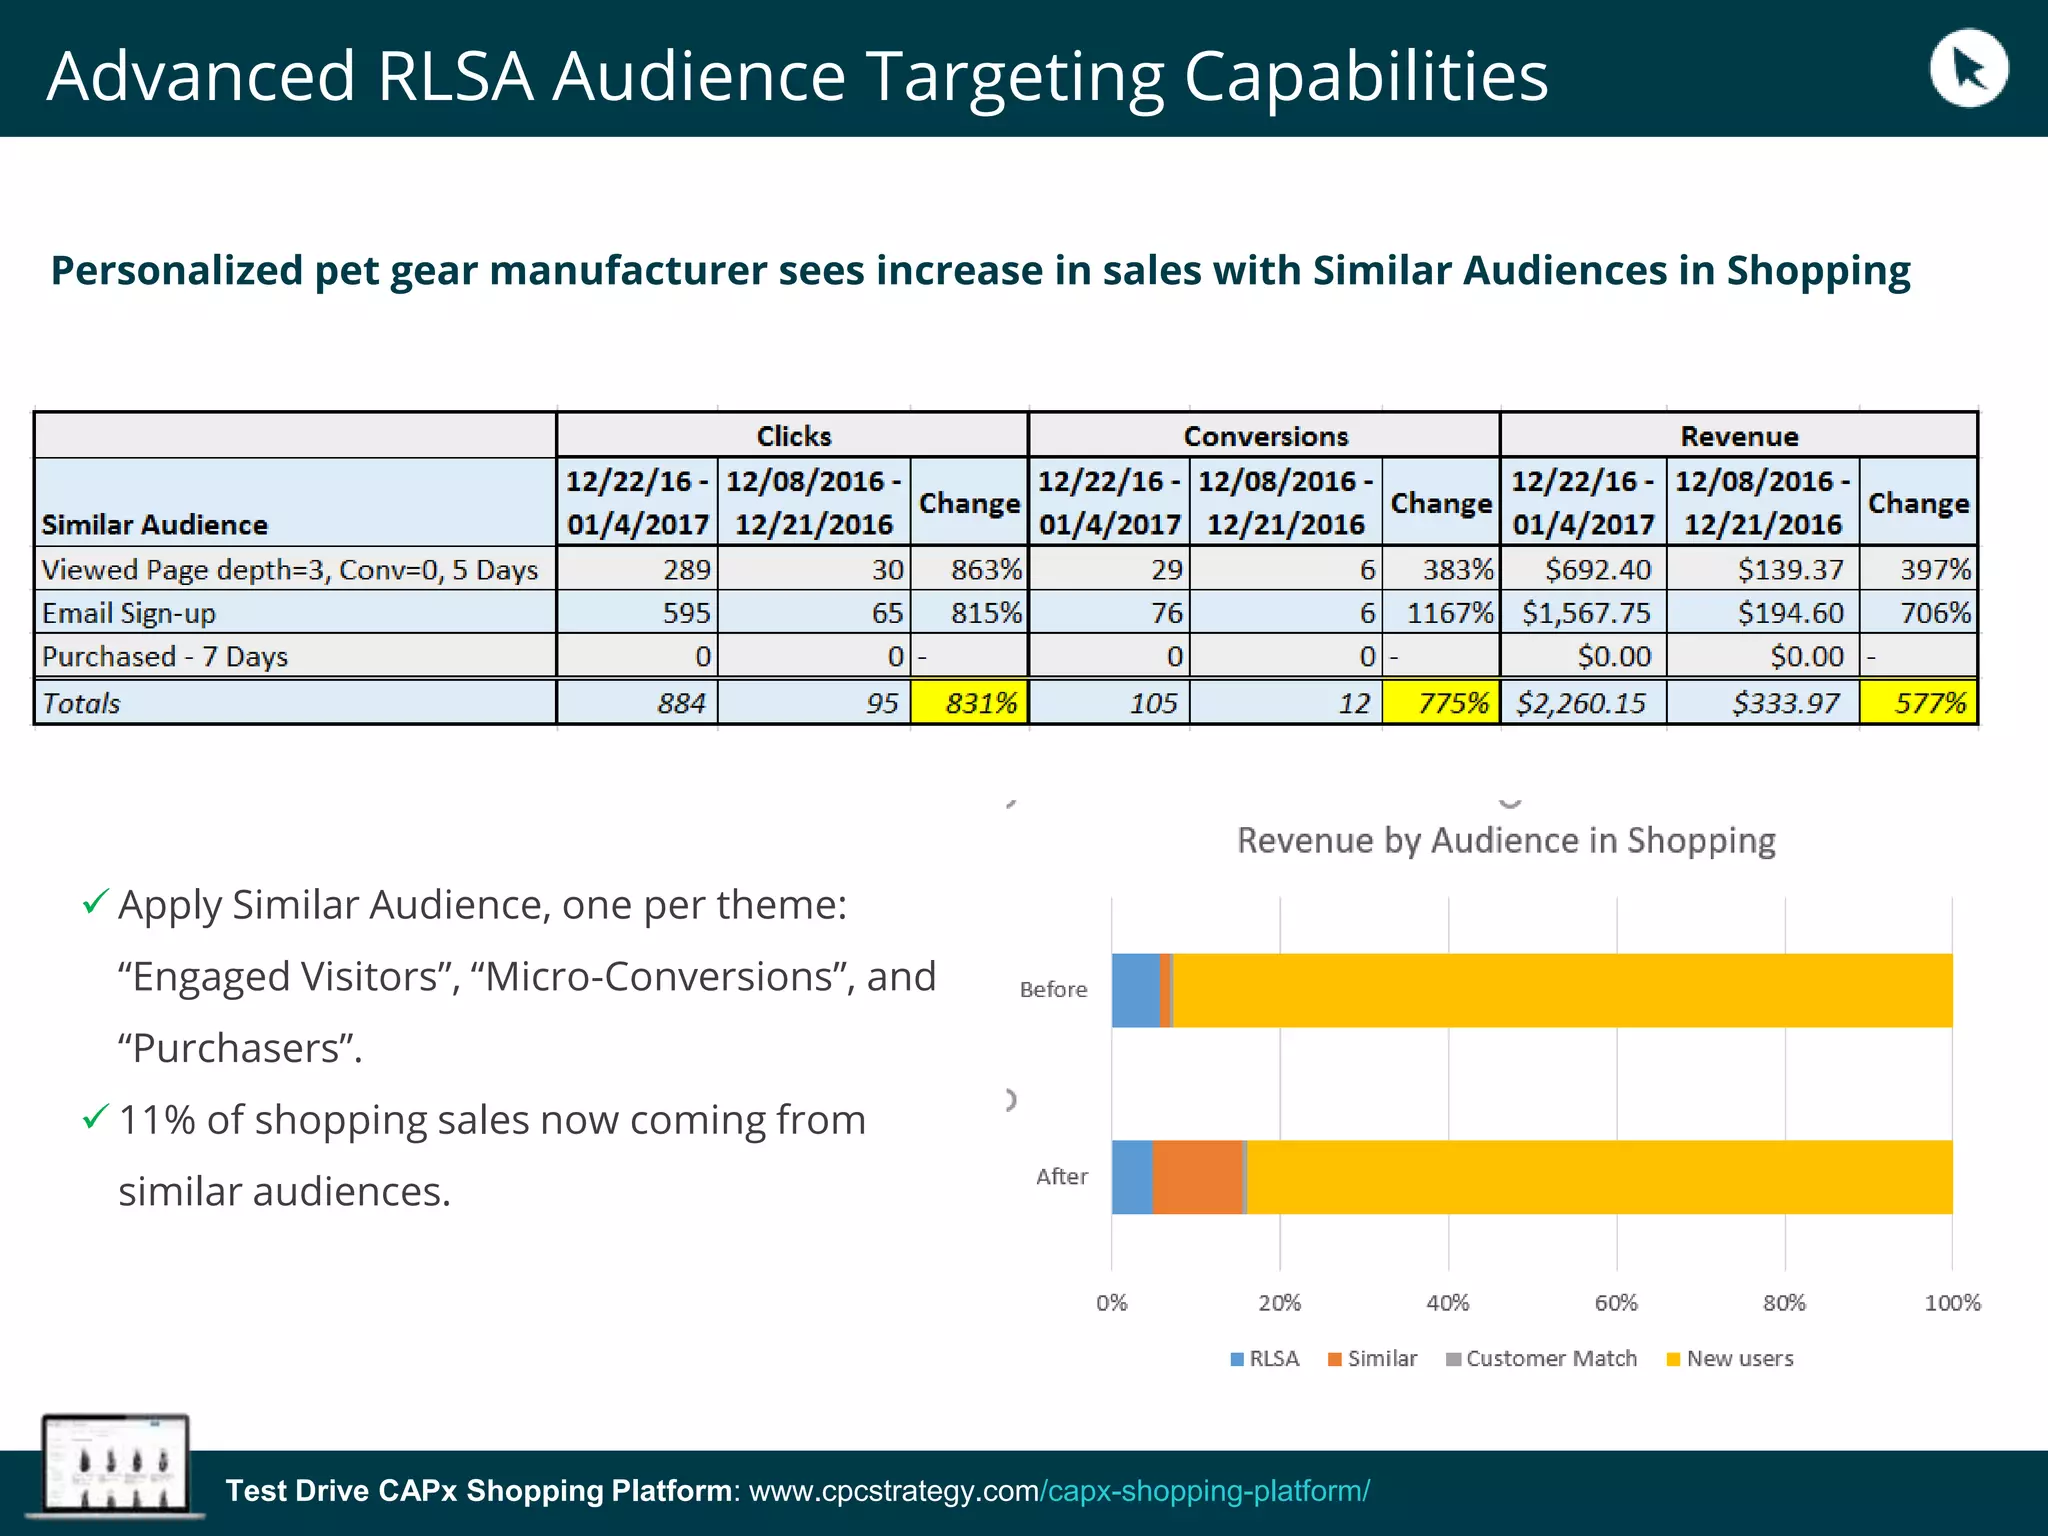Select the Email Sign-up row label
Viewport: 2048px width, 1536px height.
[129, 613]
